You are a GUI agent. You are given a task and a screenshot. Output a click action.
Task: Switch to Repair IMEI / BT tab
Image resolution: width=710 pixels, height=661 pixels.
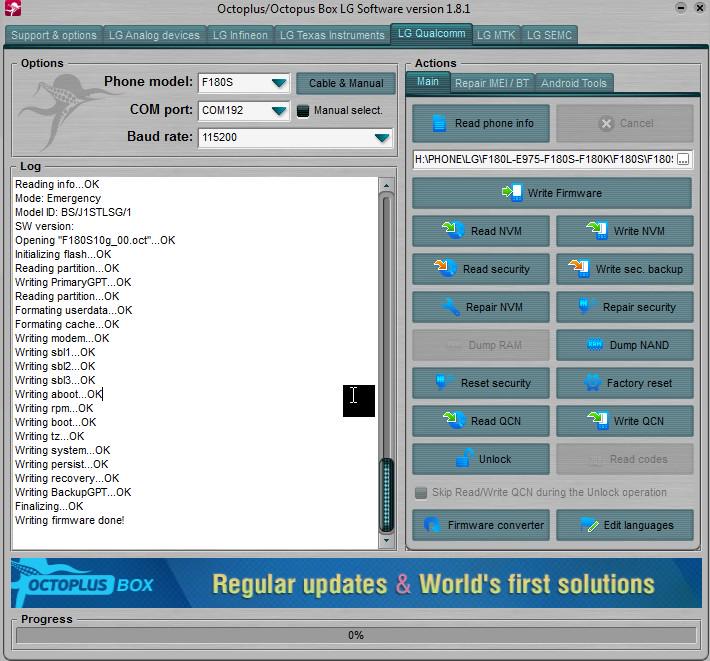[492, 83]
